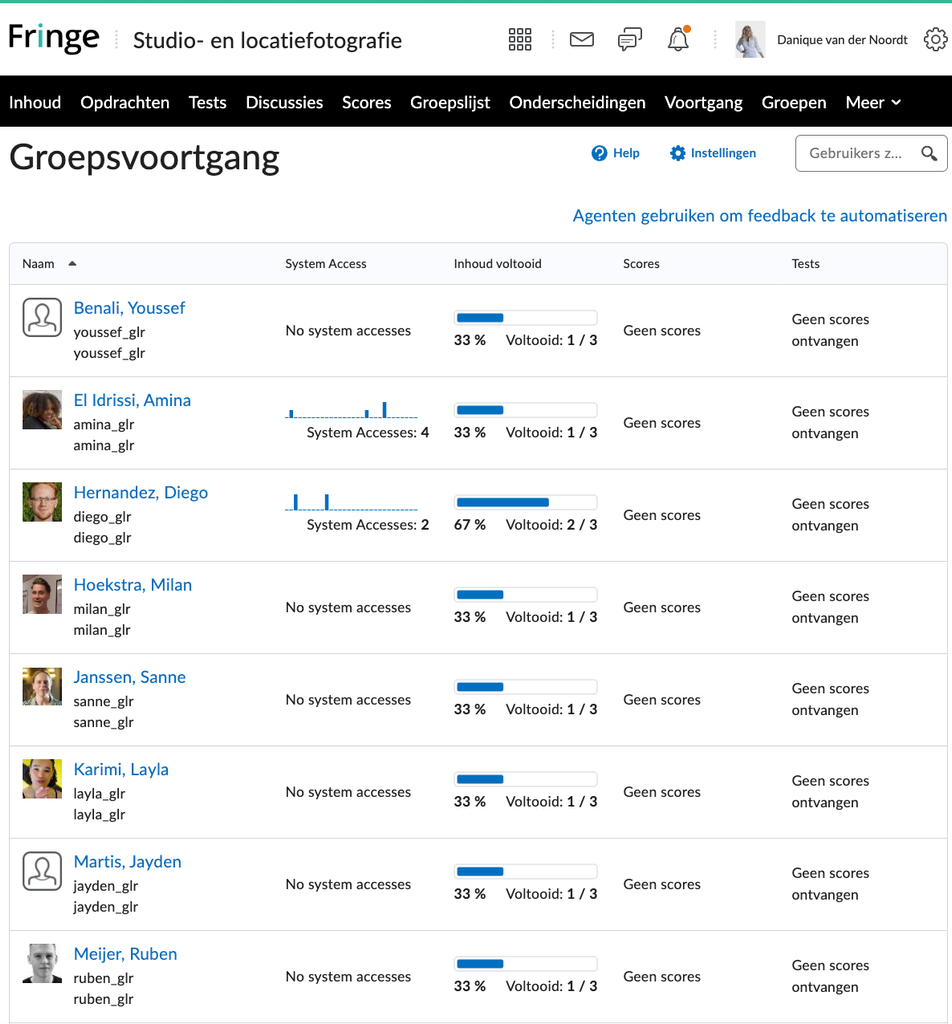Click Youssef Benali's placeholder avatar
Viewport: 952px width, 1024px height.
(42, 318)
